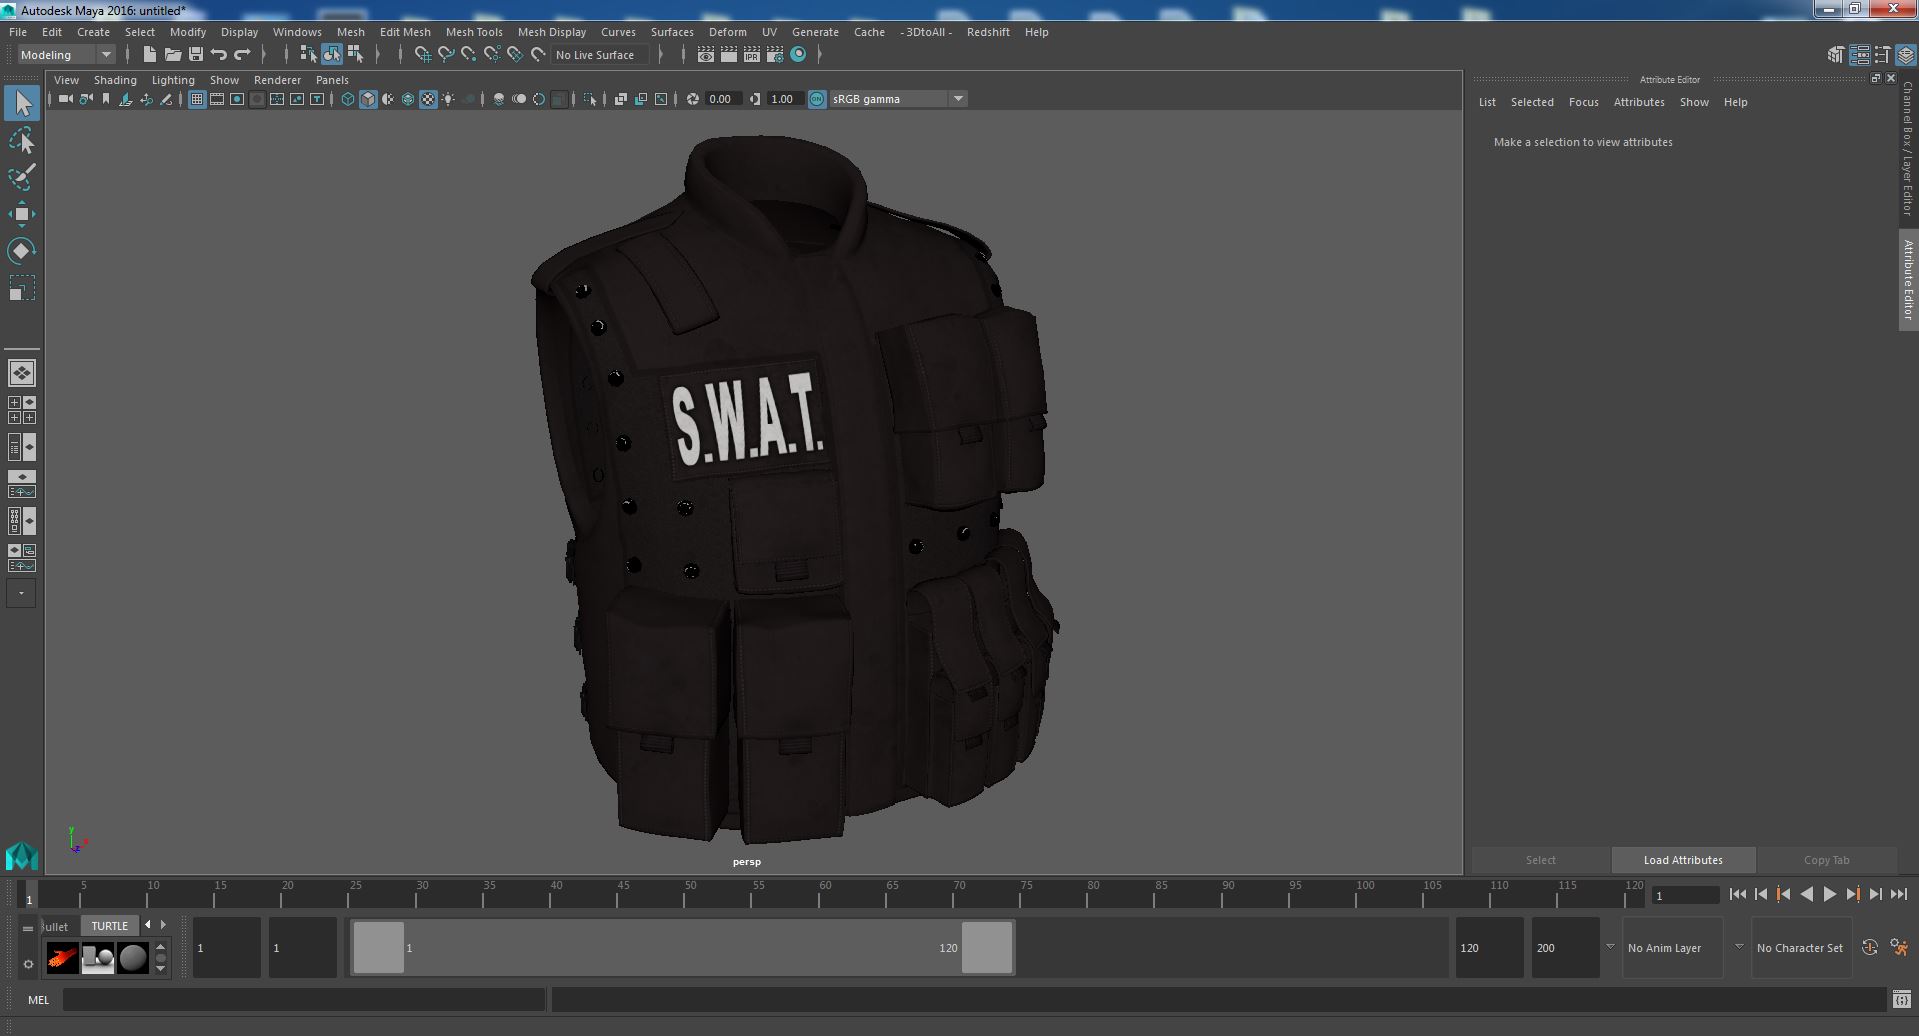
Task: Step back one key
Action: tap(1783, 895)
